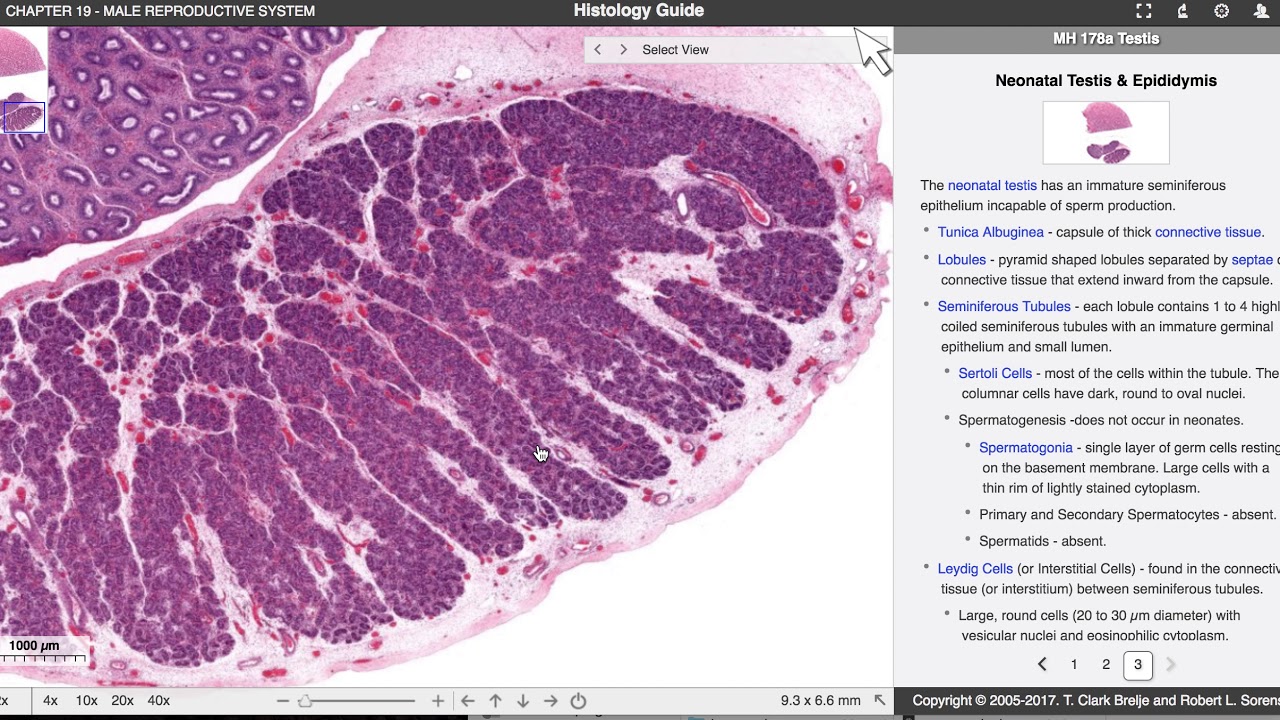Pan the slide down with the arrow
Screen dimensions: 1280x720
click(x=522, y=701)
